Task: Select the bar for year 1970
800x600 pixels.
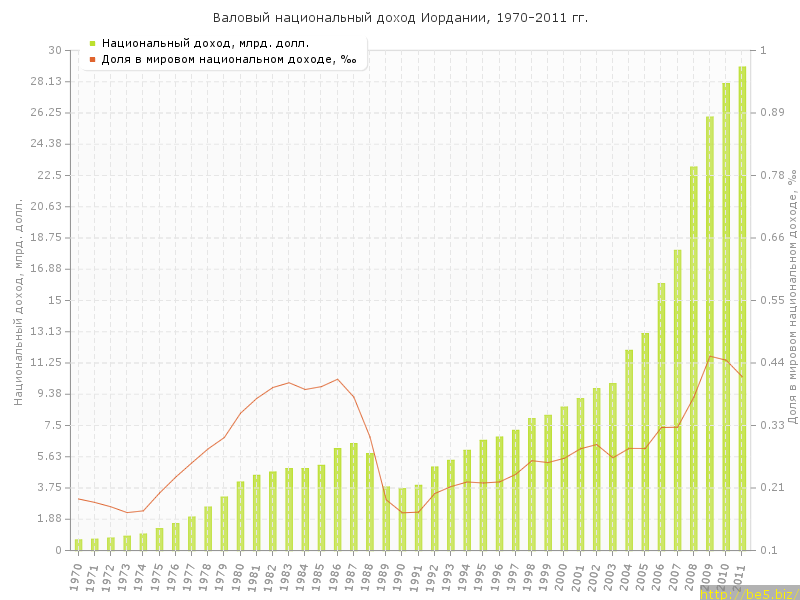Action: pos(78,544)
